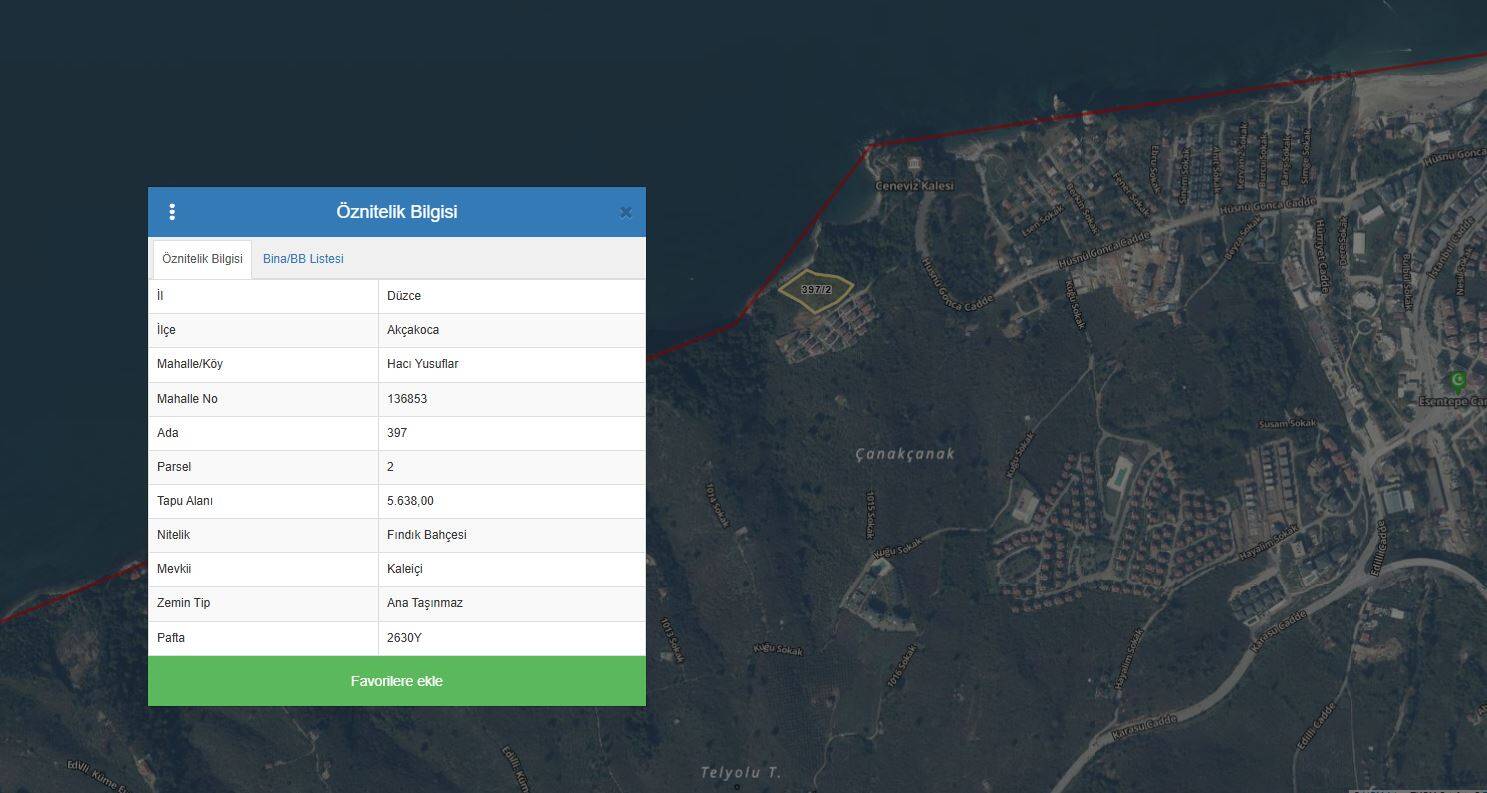Open the three-dot menu in panel header
Screen dimensions: 1487x793
[x=172, y=212]
